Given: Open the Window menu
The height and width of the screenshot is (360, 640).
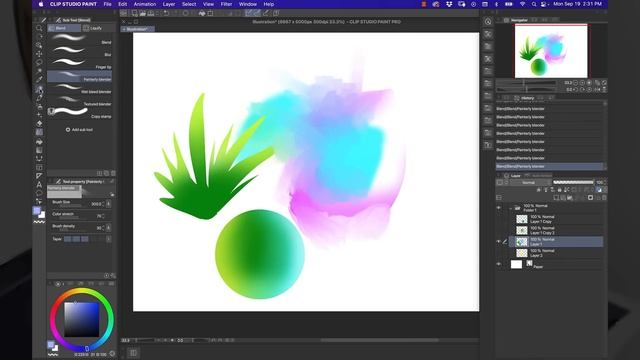Looking at the screenshot, I should click(x=248, y=4).
